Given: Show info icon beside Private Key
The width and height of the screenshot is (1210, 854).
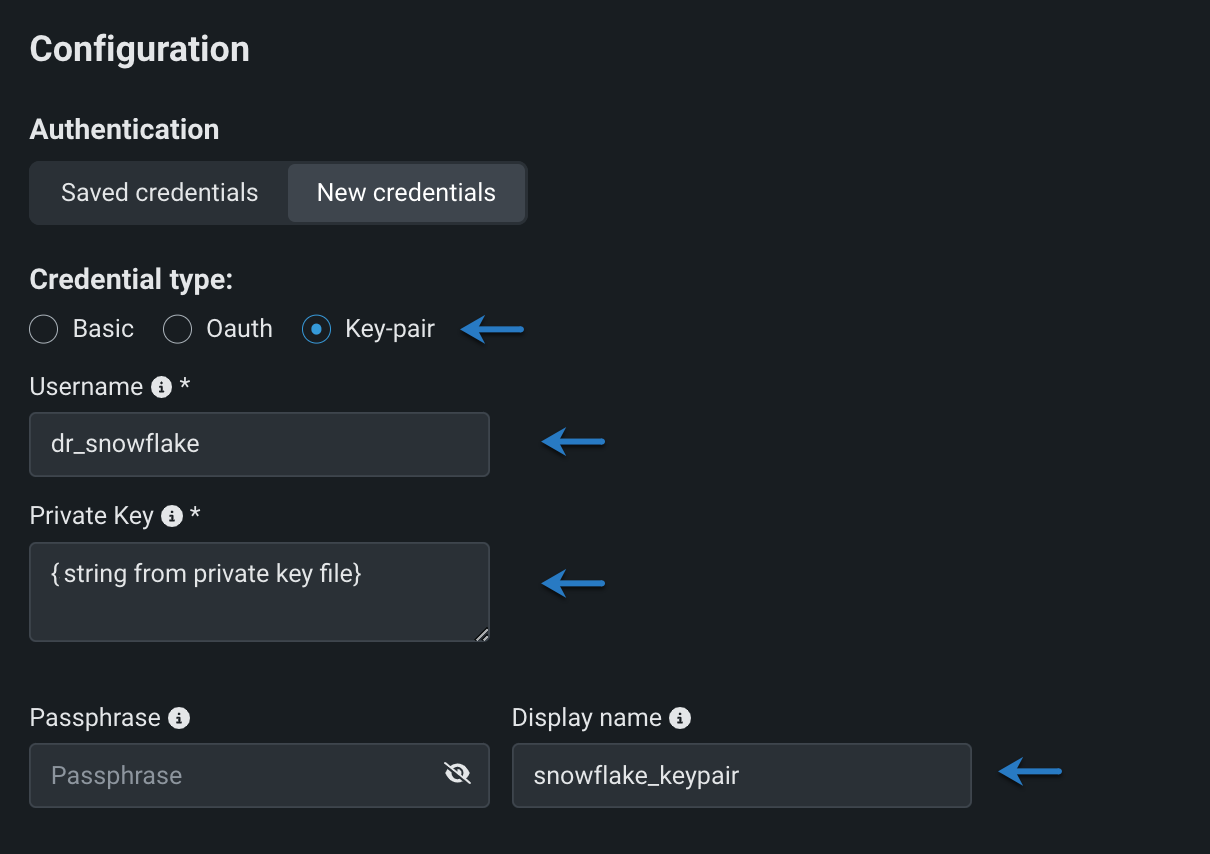Looking at the screenshot, I should point(172,516).
